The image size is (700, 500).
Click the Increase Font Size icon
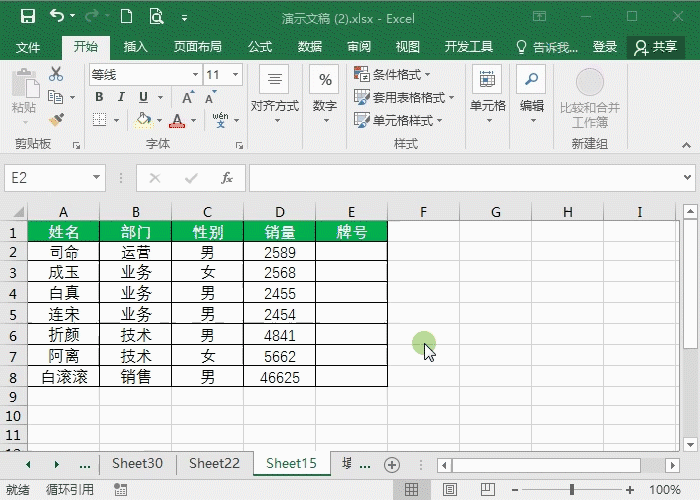click(x=188, y=97)
